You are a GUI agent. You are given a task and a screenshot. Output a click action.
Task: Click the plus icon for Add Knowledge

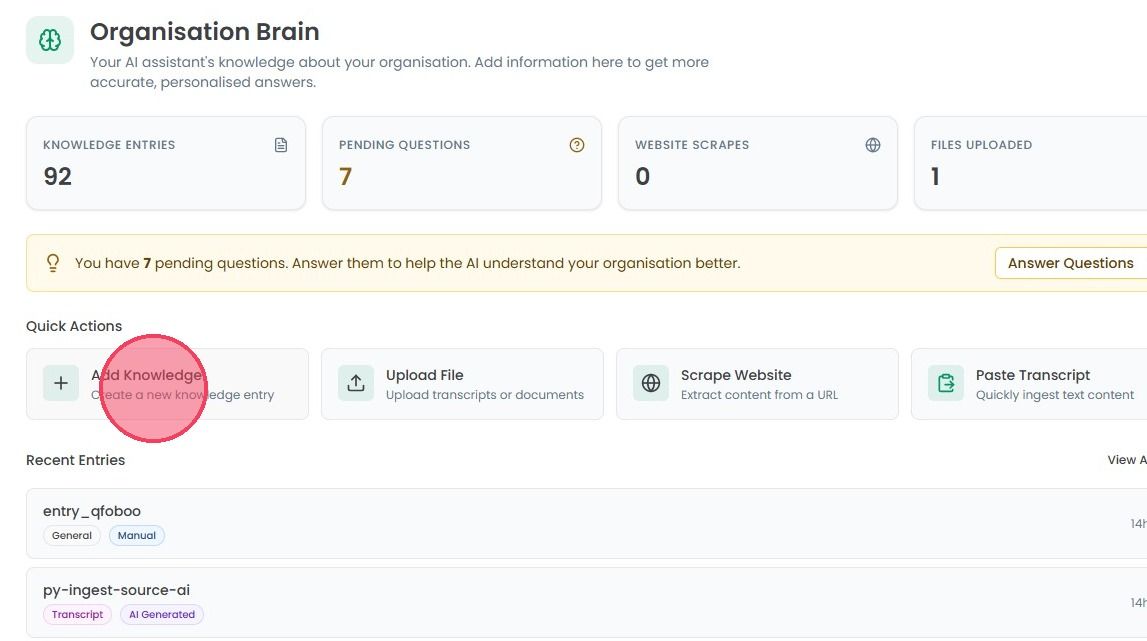tap(61, 383)
